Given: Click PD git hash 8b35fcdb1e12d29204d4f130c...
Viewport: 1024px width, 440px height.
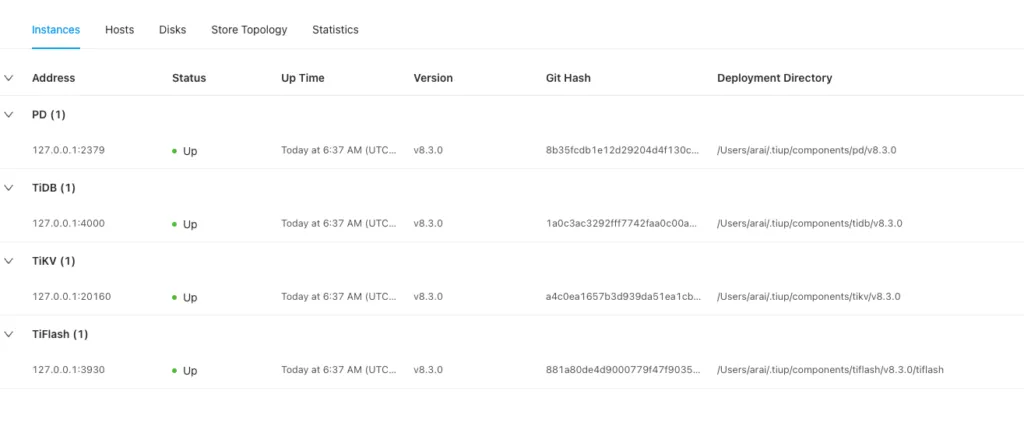Looking at the screenshot, I should (623, 150).
